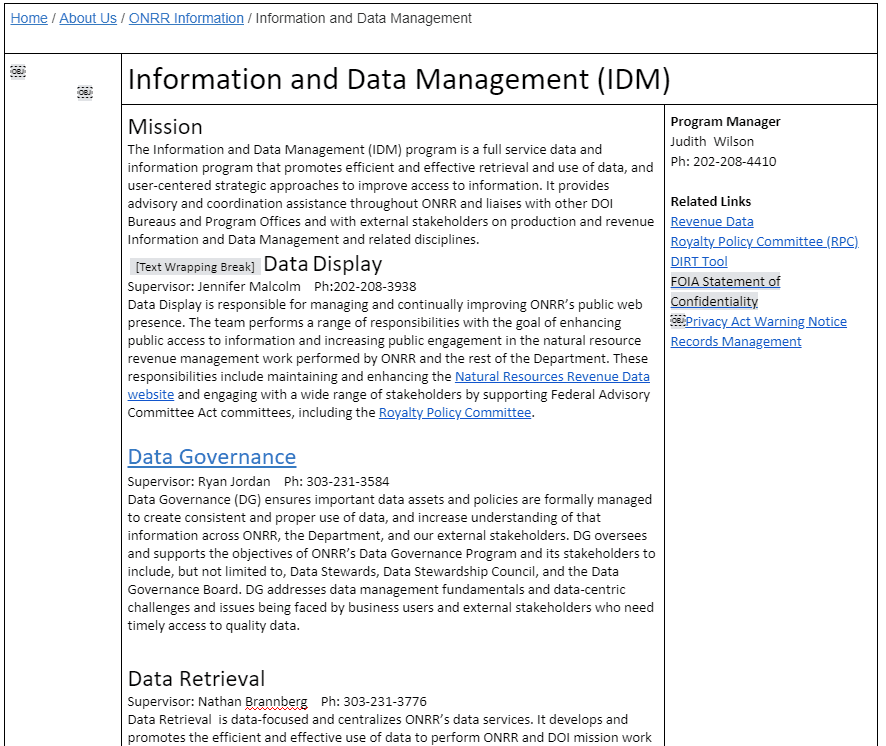This screenshot has height=746, width=886.
Task: Navigate to ONRR Information breadcrumb
Action: [x=186, y=18]
